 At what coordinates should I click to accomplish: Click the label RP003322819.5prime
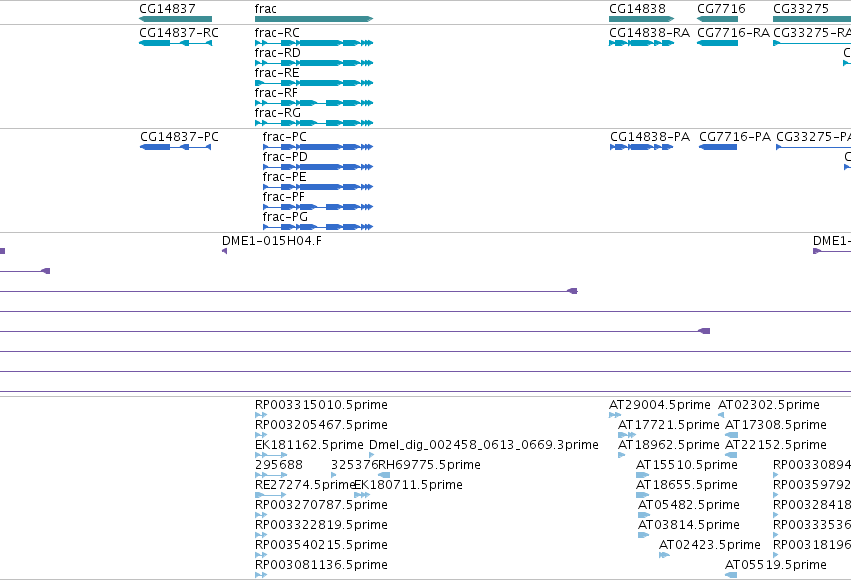click(x=321, y=525)
